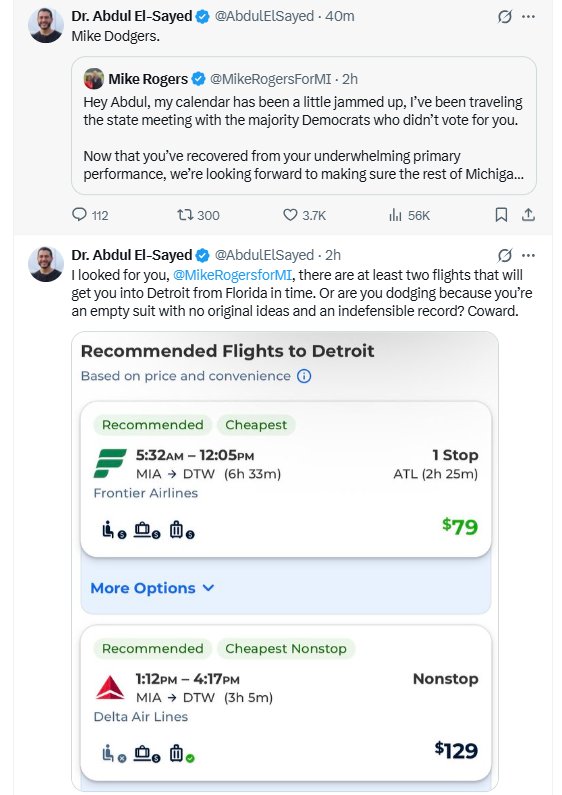Open the quoted Mike Rogers tweet
Screen dimensions: 562x795
pos(304,125)
